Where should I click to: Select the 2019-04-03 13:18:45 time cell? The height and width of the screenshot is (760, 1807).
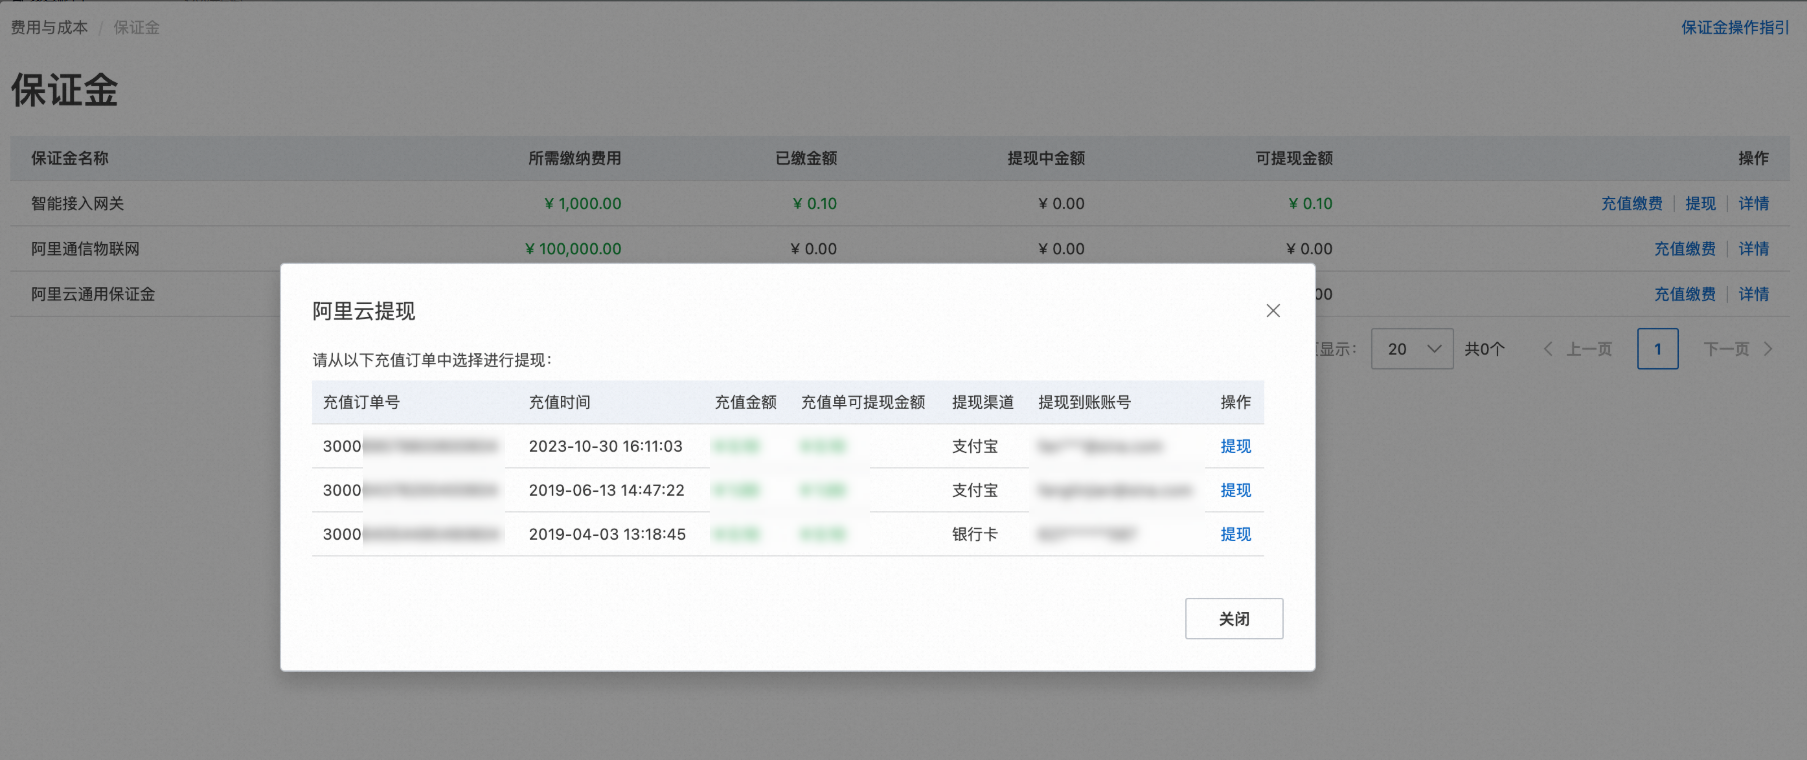tap(607, 534)
